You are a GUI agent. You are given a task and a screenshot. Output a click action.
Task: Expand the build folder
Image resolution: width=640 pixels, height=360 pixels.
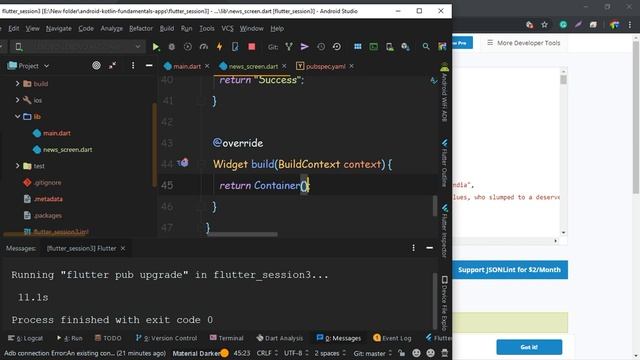click(18, 84)
